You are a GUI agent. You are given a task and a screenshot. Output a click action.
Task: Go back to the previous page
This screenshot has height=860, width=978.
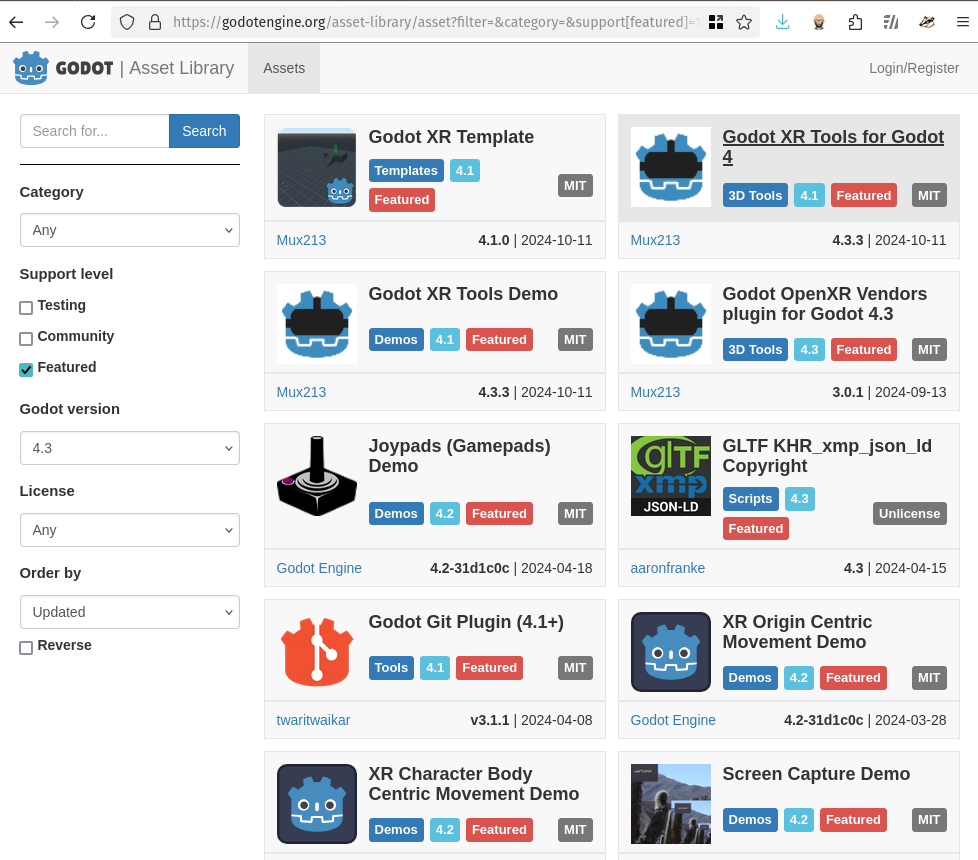coord(17,22)
